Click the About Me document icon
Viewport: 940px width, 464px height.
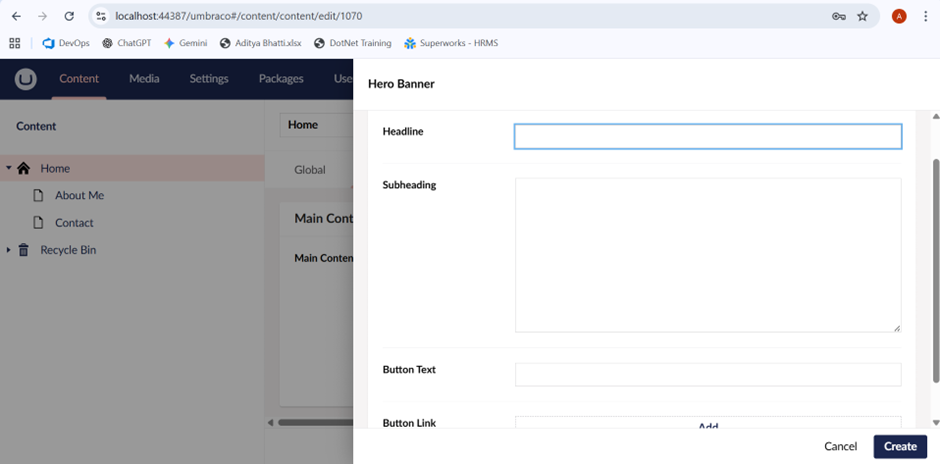(x=39, y=196)
